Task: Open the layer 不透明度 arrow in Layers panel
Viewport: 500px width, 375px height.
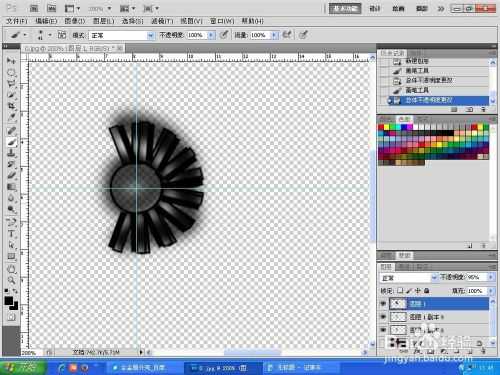Action: 491,277
